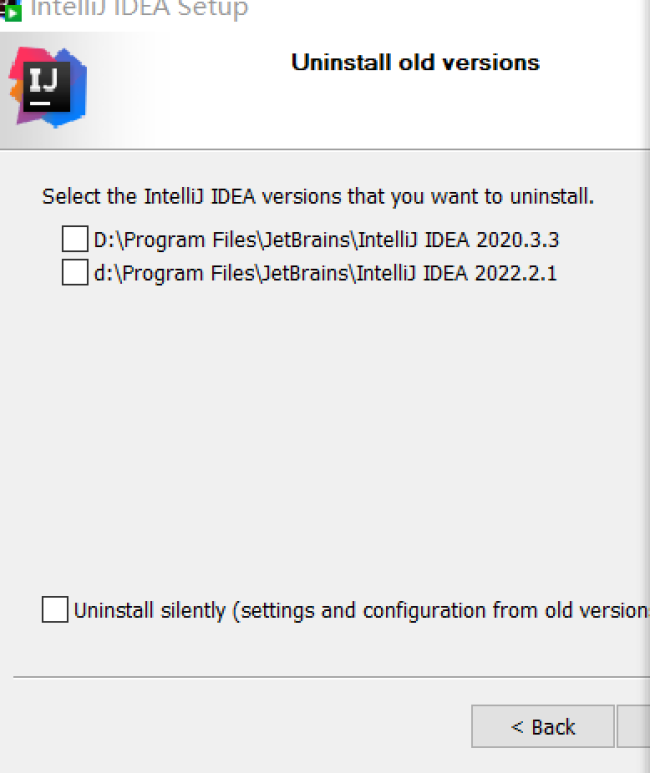Click the Uninstall old versions heading
The image size is (650, 773).
pos(415,63)
